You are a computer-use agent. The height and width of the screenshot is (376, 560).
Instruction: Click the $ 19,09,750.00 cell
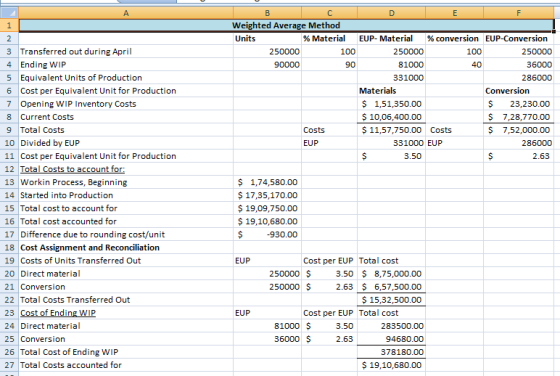coord(268,208)
